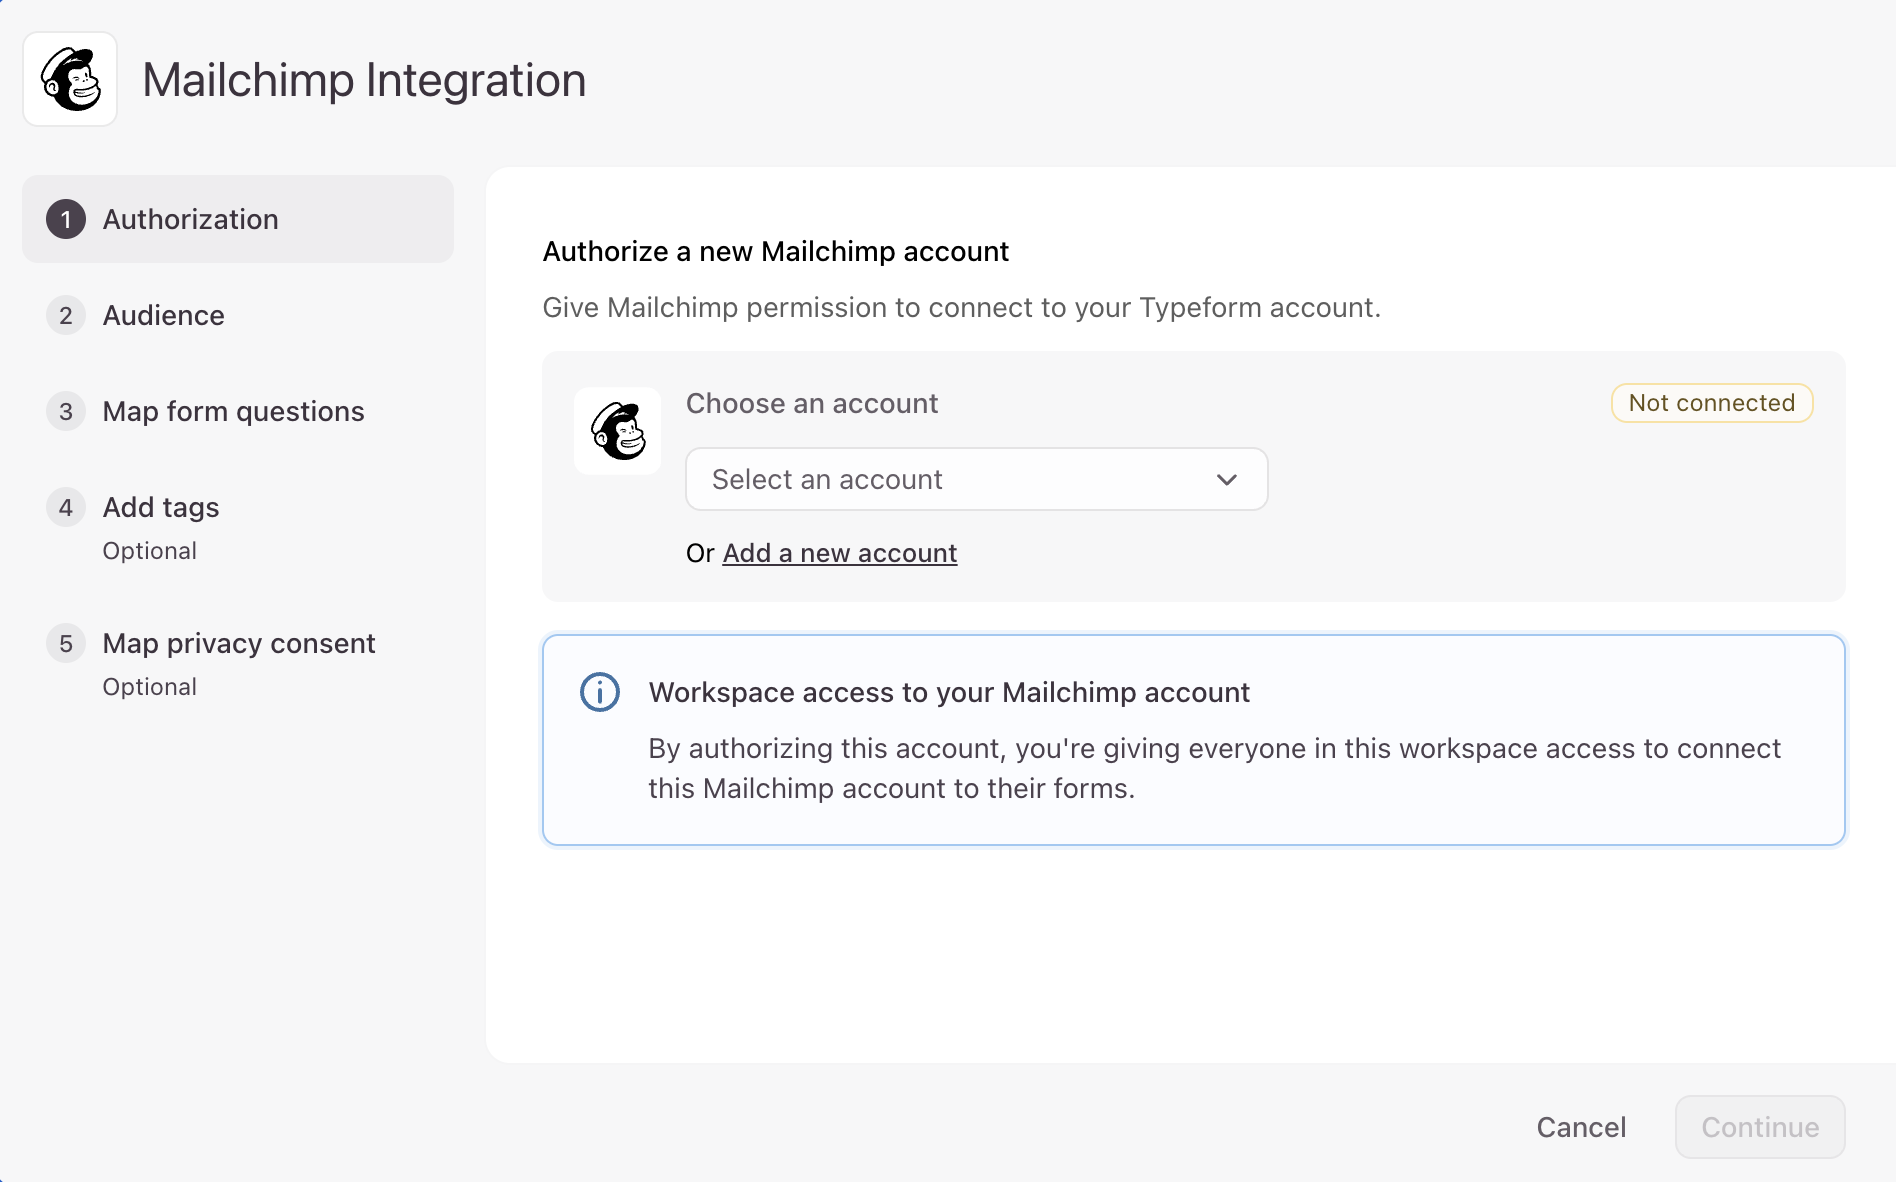Click the Not connected status badge
Viewport: 1896px width, 1182px height.
1712,403
